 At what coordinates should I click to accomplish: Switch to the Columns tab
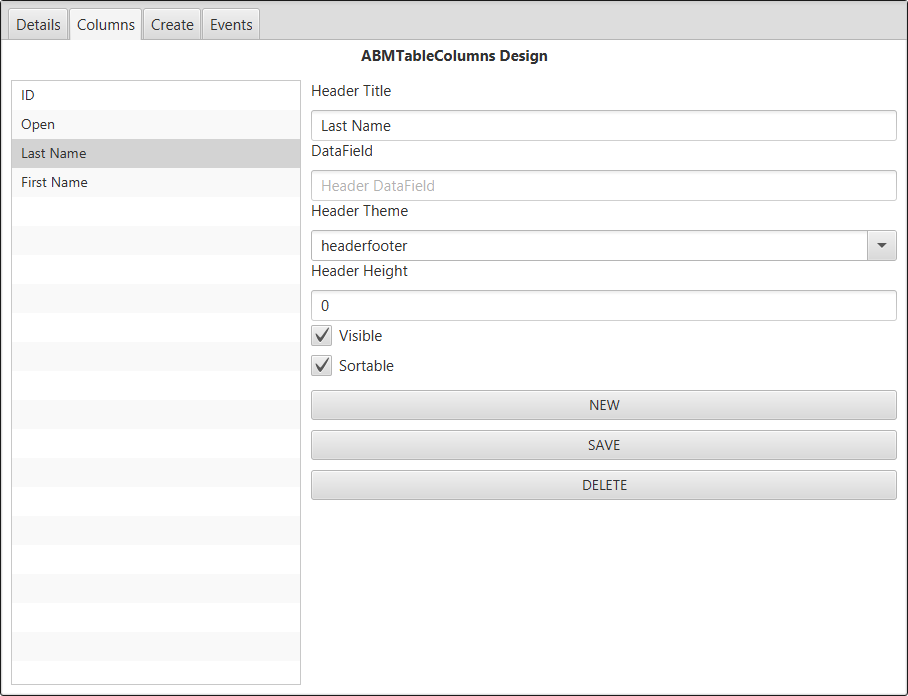coord(106,25)
